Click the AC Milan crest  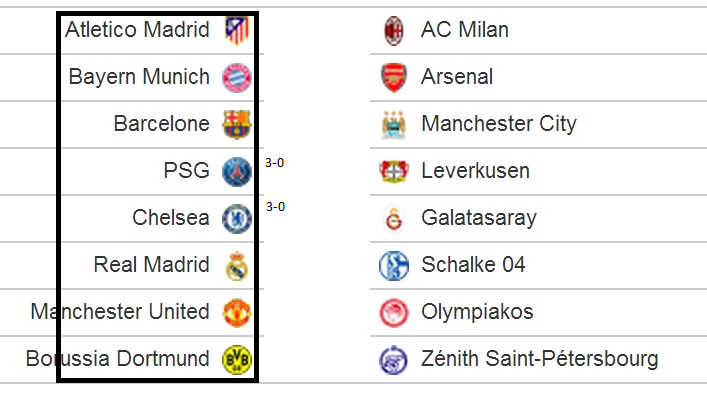[x=394, y=31]
